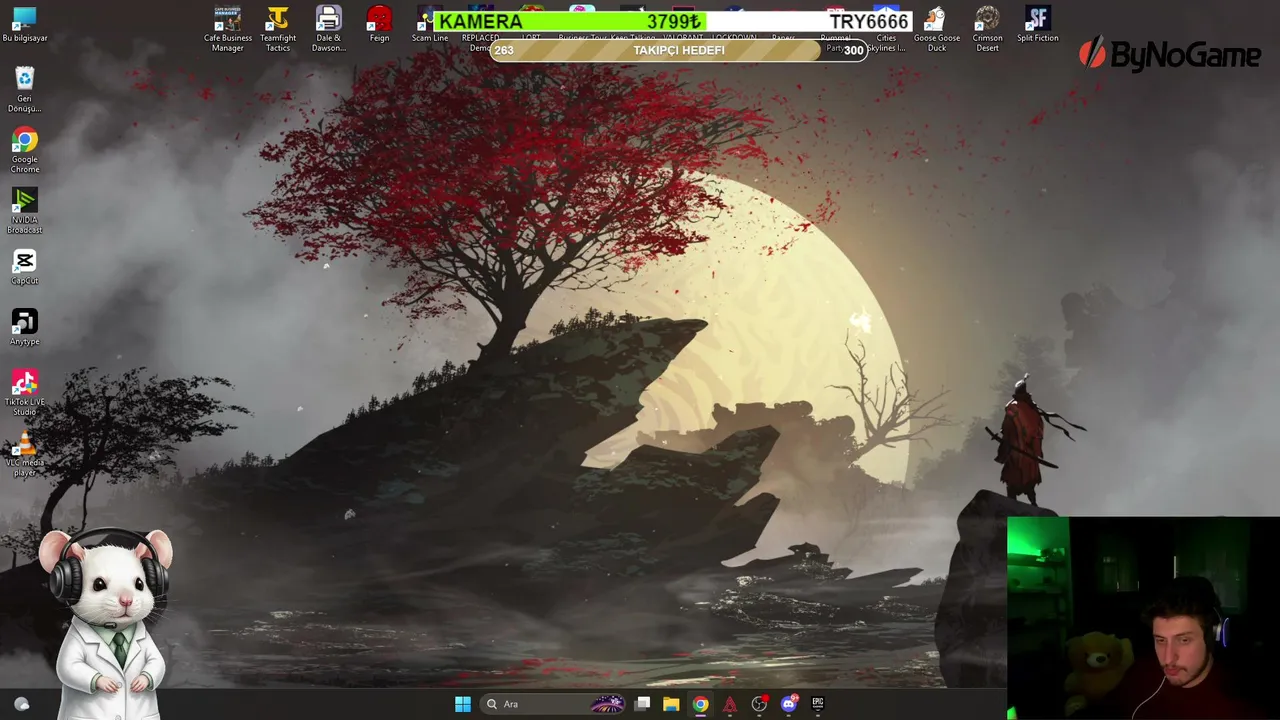
Task: Open the search highlights fireworks image
Action: coord(607,704)
